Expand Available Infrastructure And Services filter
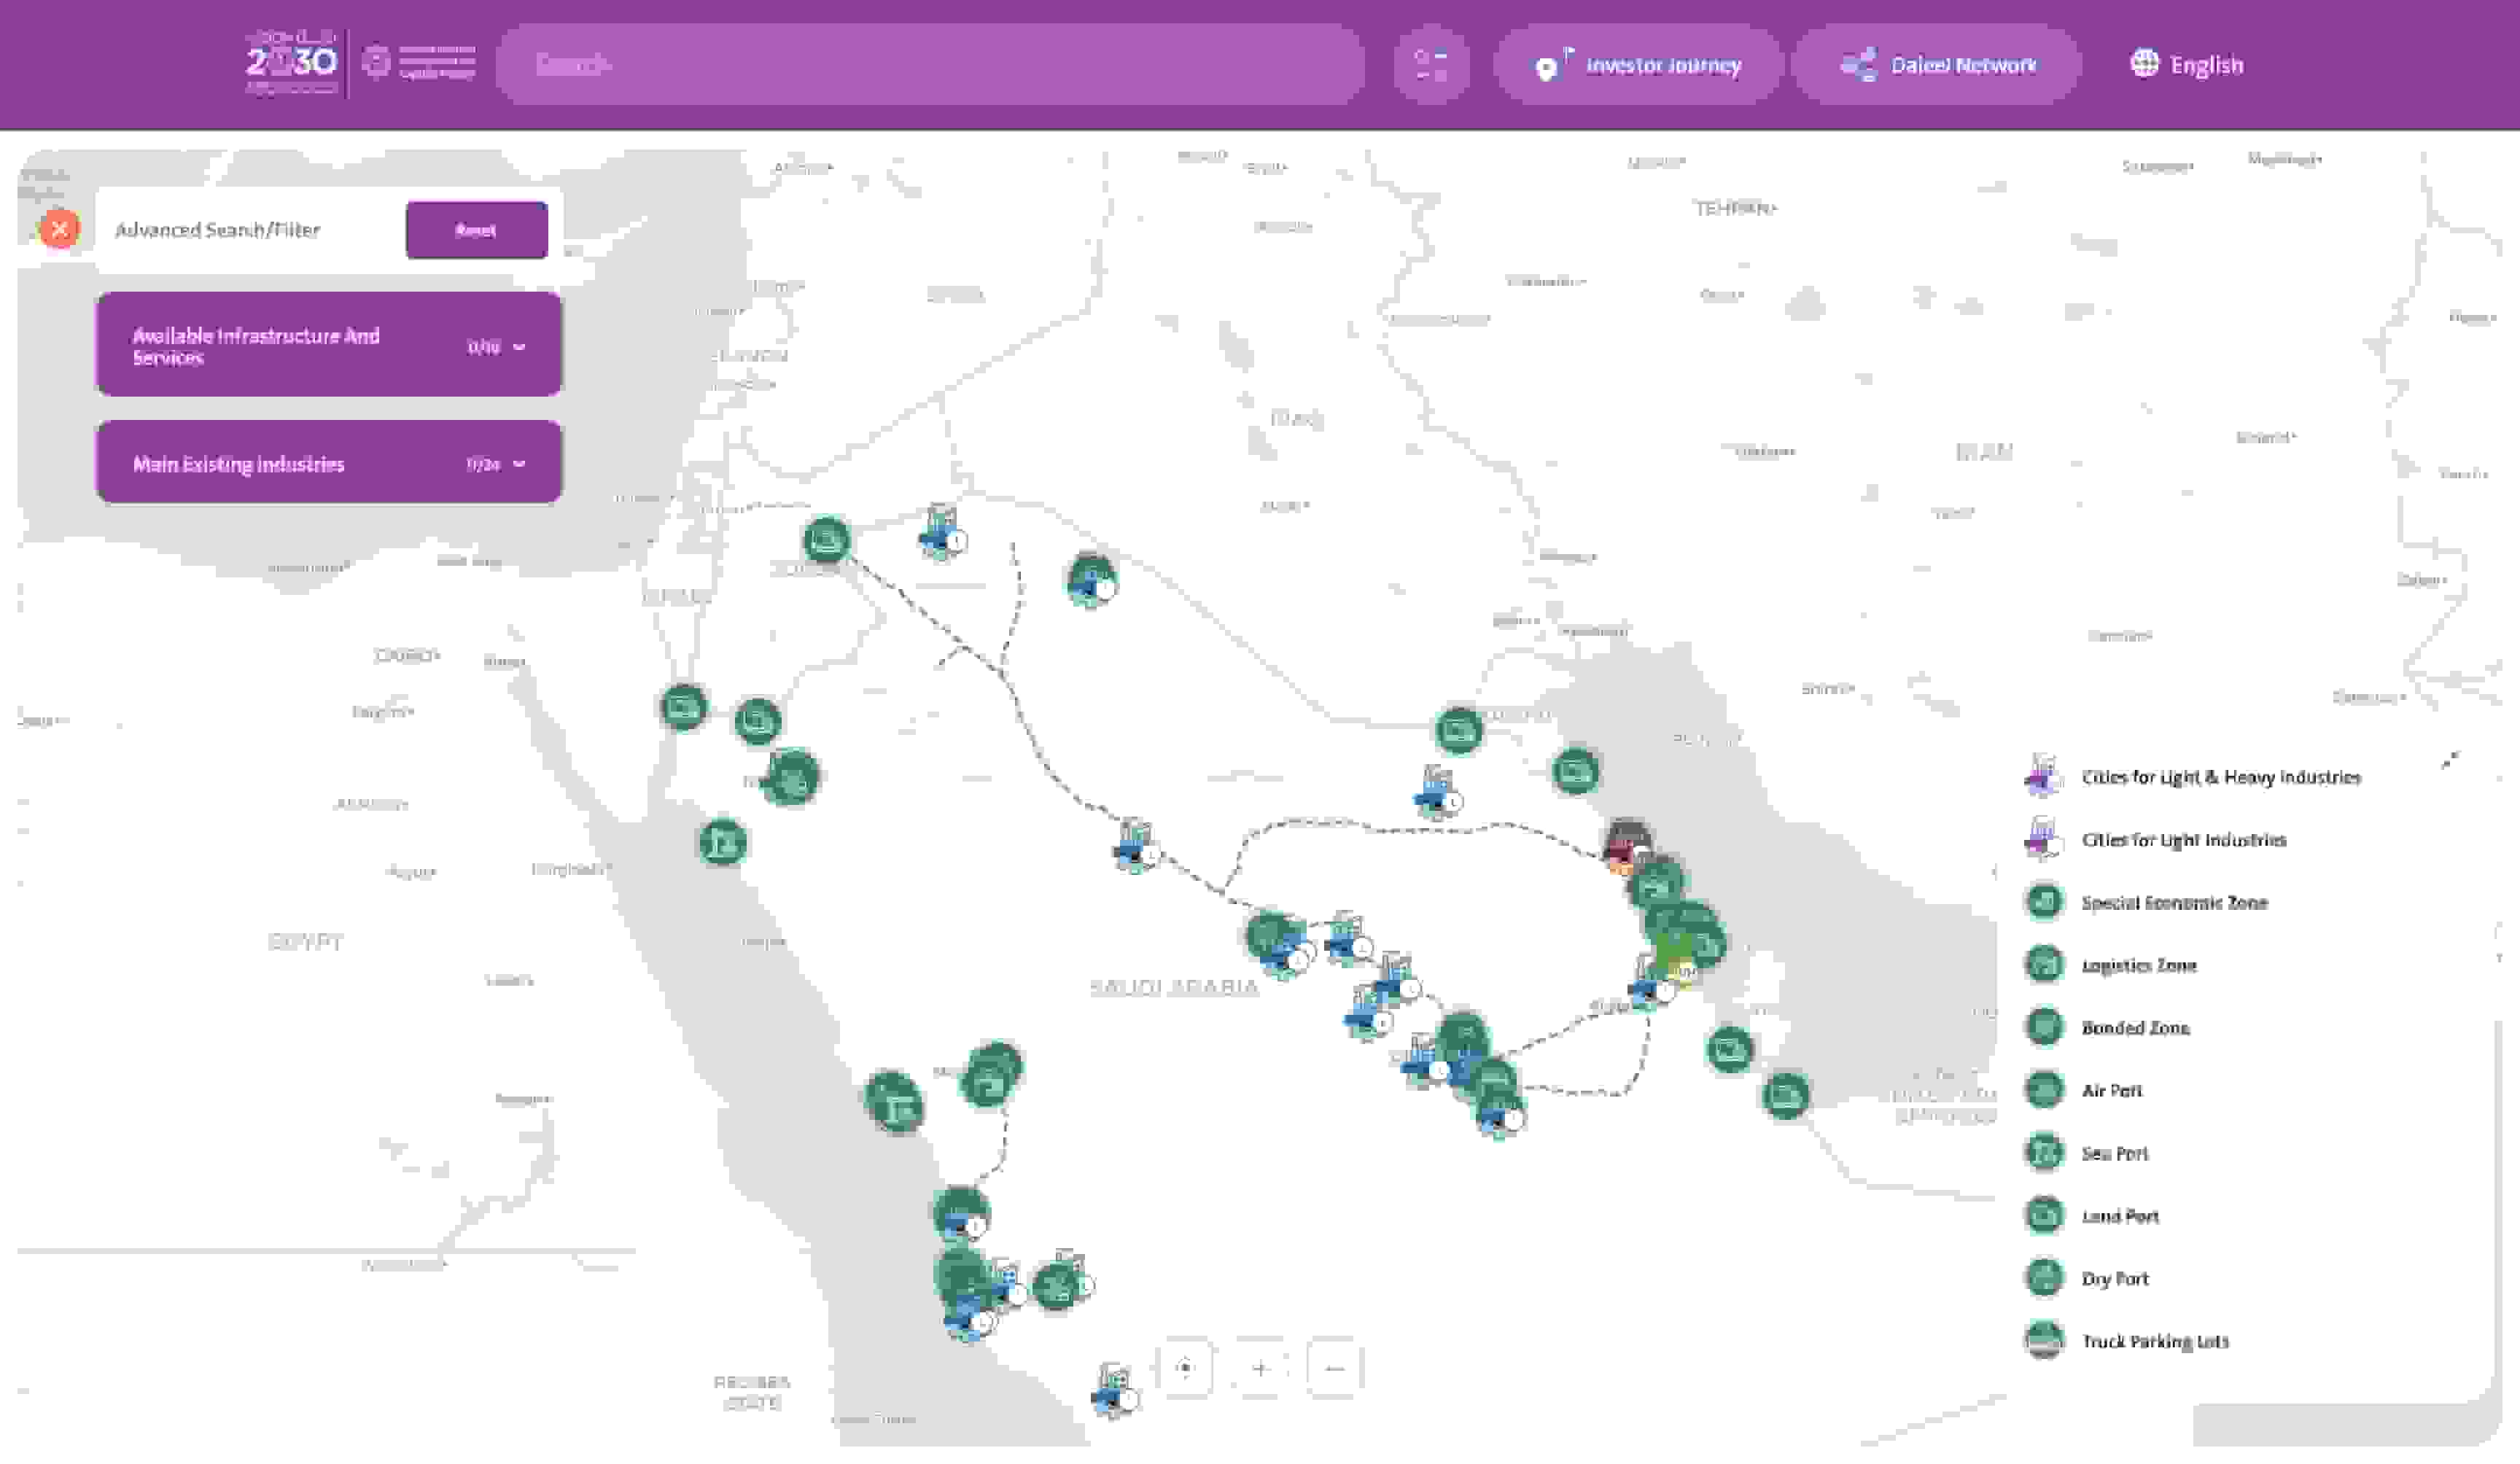 [x=328, y=345]
